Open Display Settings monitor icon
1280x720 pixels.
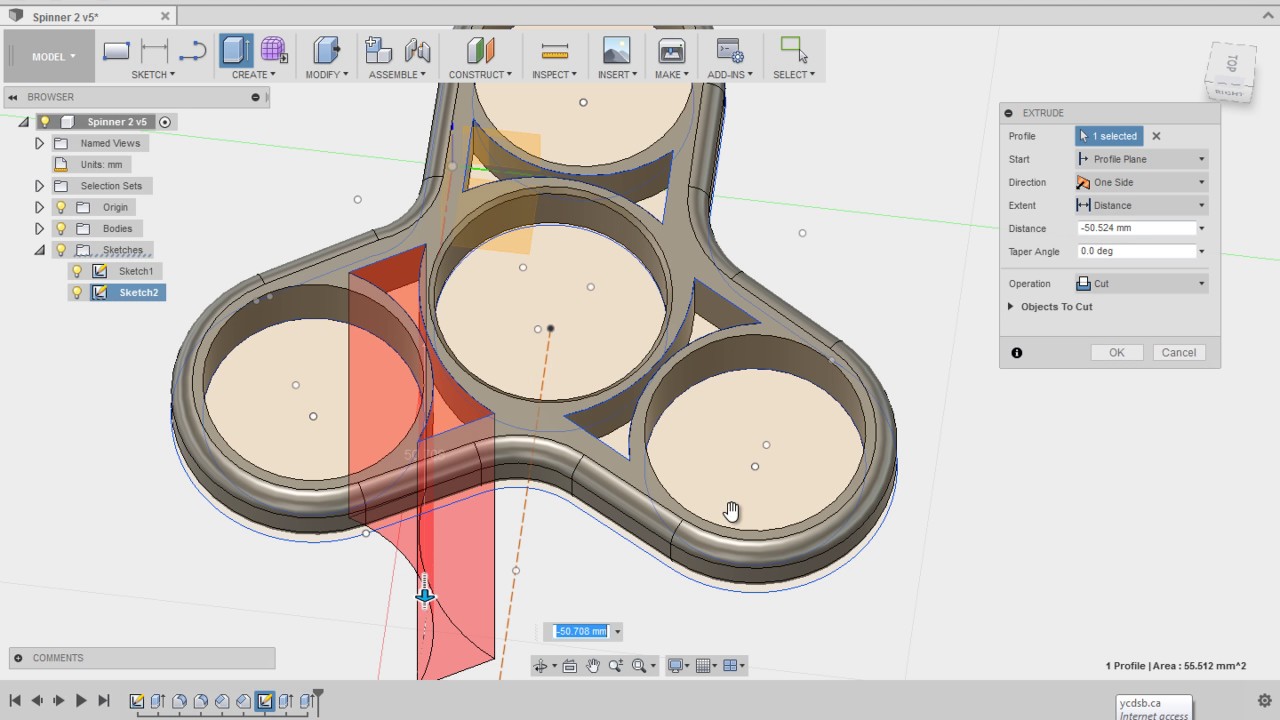click(676, 666)
